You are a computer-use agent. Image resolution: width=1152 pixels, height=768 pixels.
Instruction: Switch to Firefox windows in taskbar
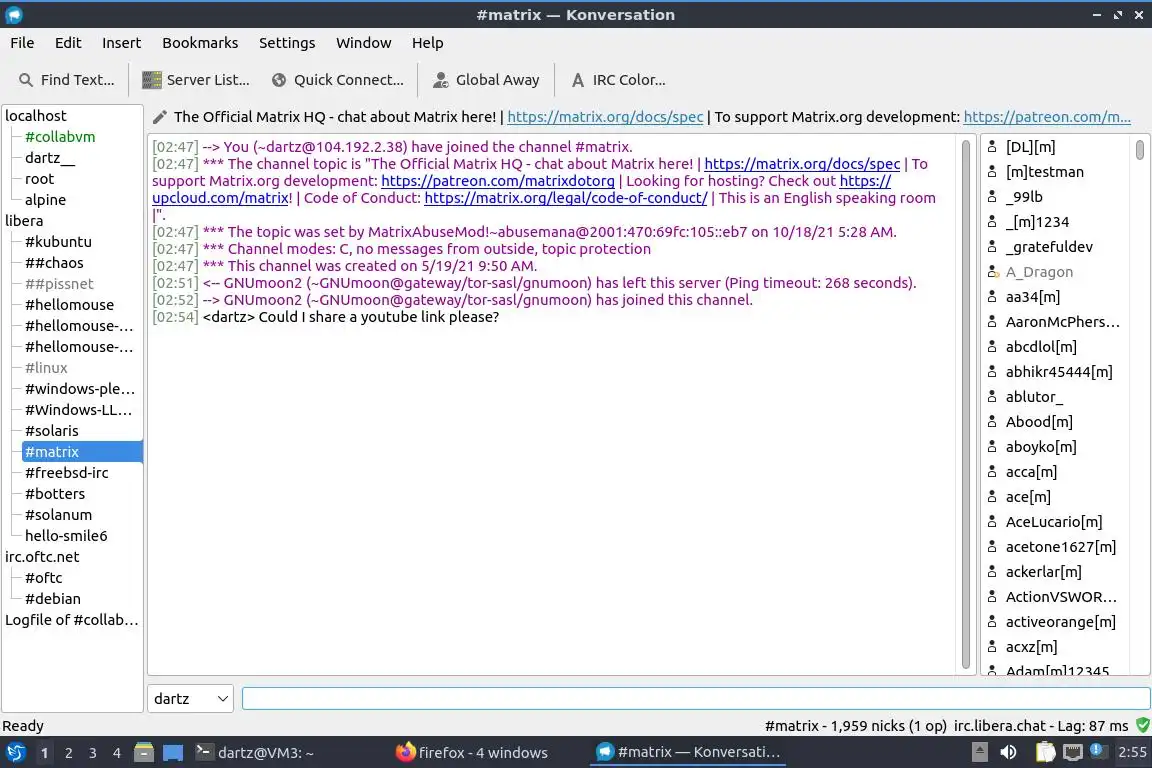coord(472,753)
